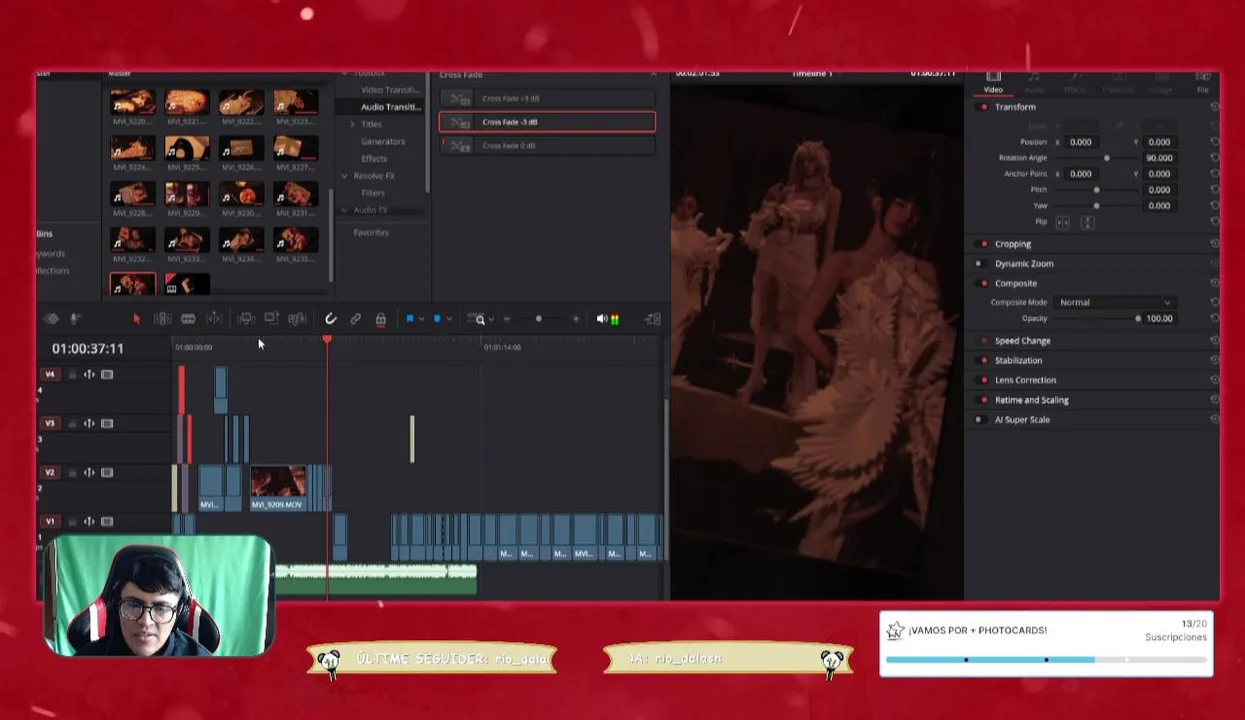
Task: Click the timecode 01:00:37:11 field
Action: click(88, 348)
